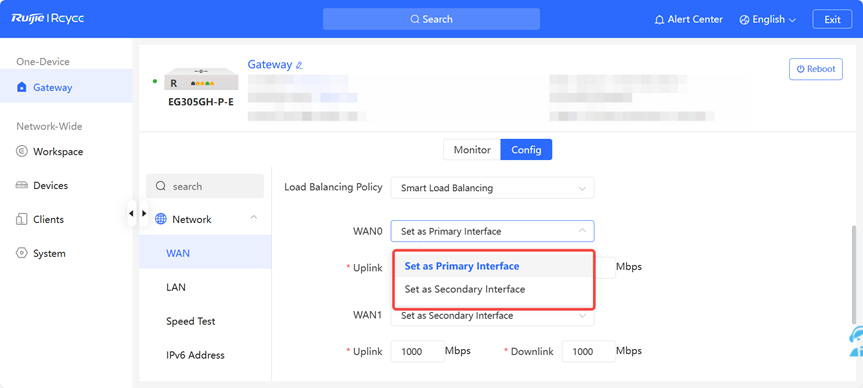The width and height of the screenshot is (863, 388).
Task: Click the config search magnifier icon
Action: pyautogui.click(x=161, y=186)
